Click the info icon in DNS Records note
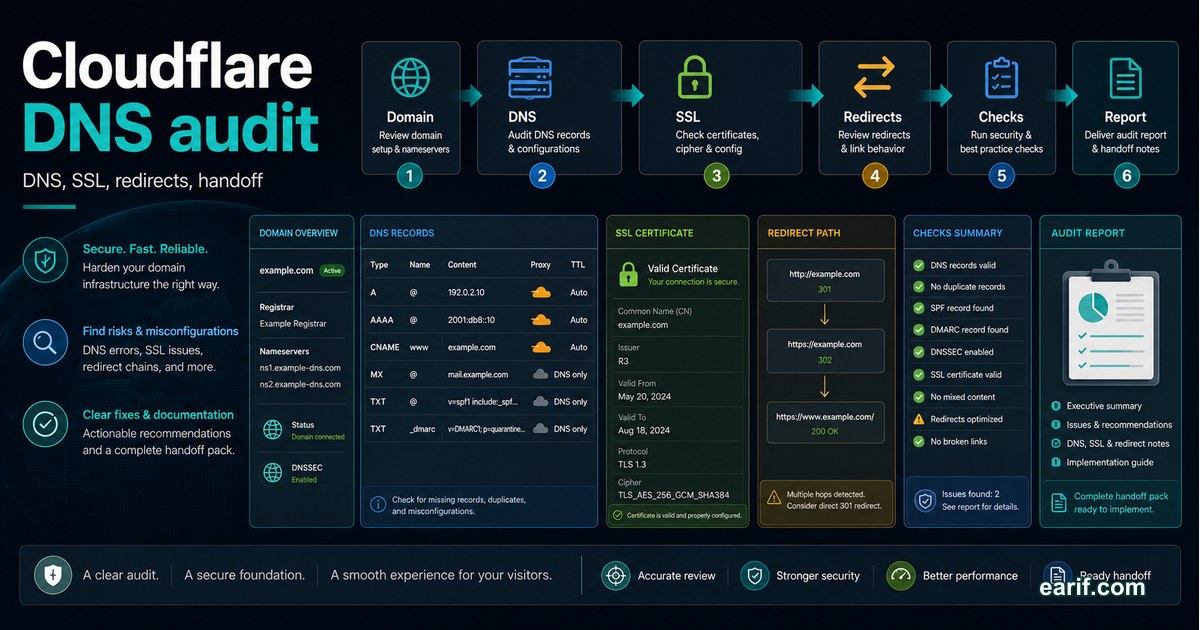Screen dimensions: 1200x630 tap(378, 504)
